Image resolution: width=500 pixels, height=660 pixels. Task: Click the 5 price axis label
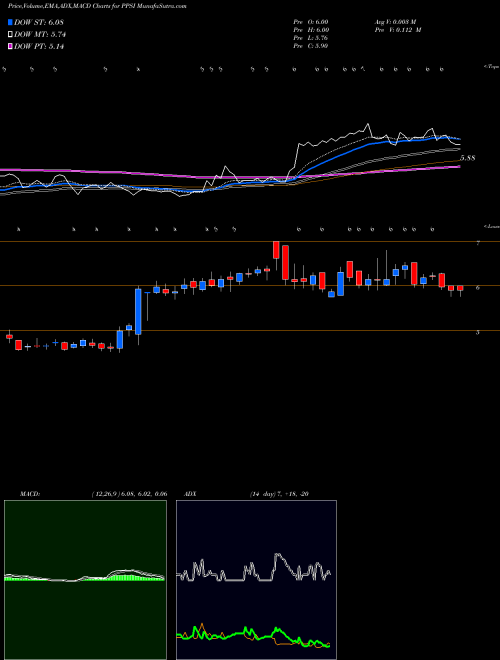pyautogui.click(x=478, y=333)
